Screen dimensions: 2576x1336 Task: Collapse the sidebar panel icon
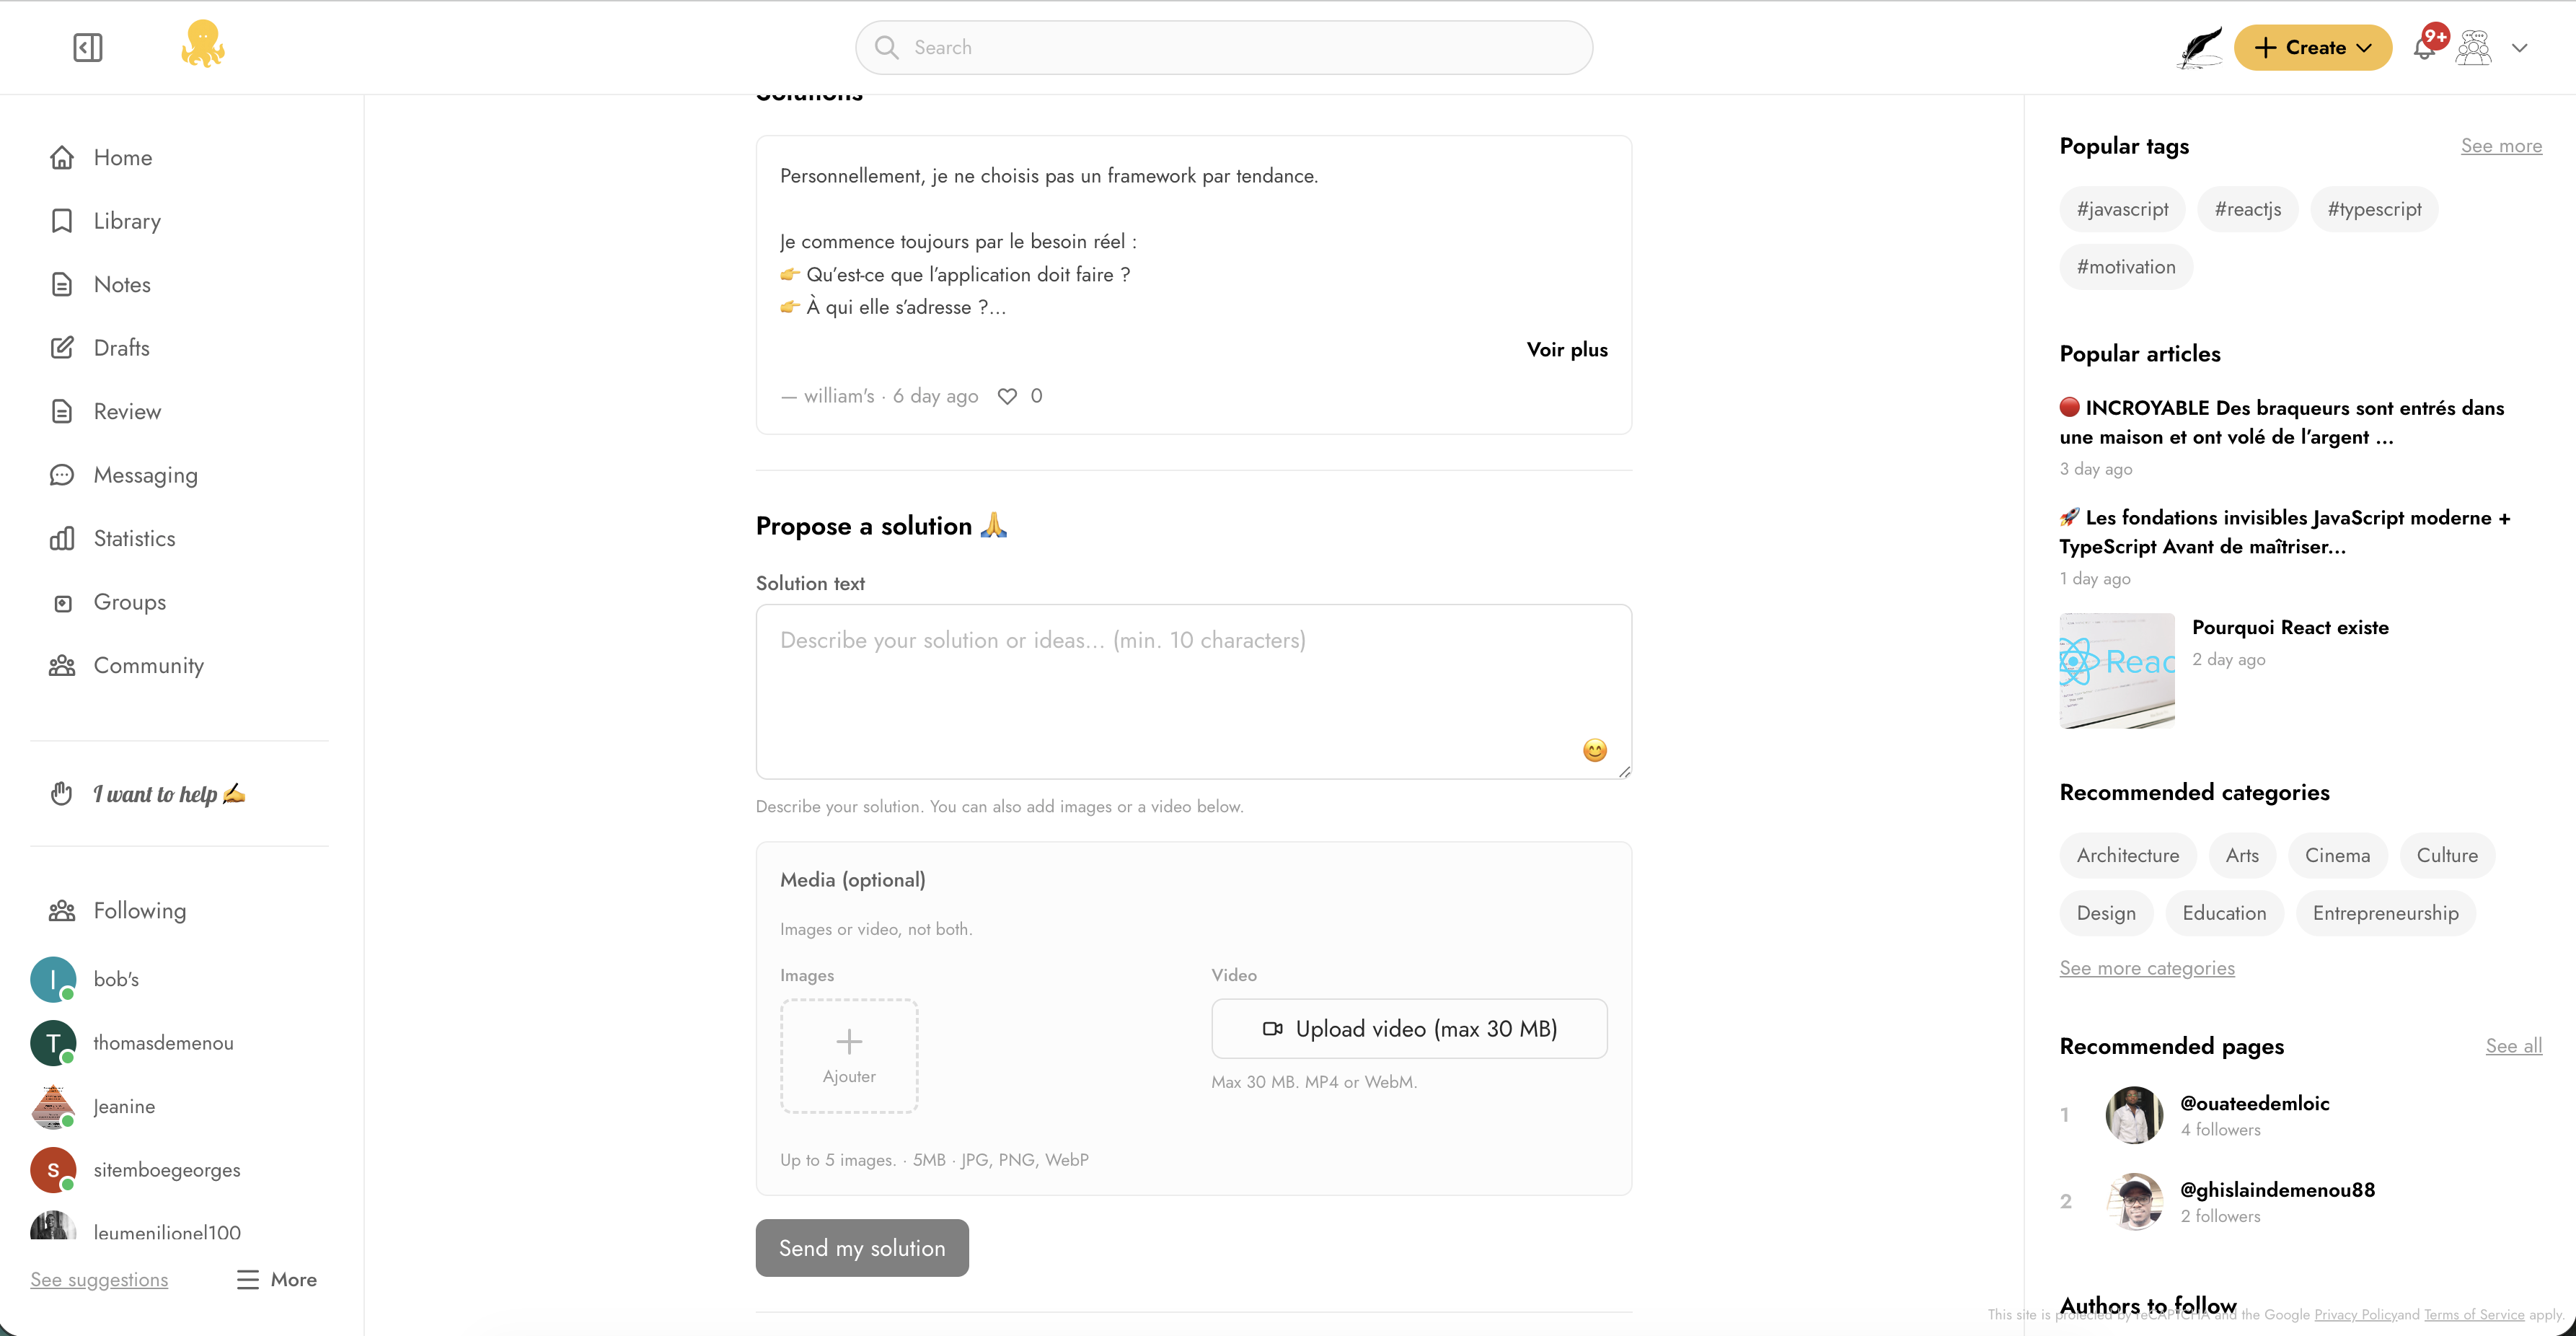click(x=88, y=47)
